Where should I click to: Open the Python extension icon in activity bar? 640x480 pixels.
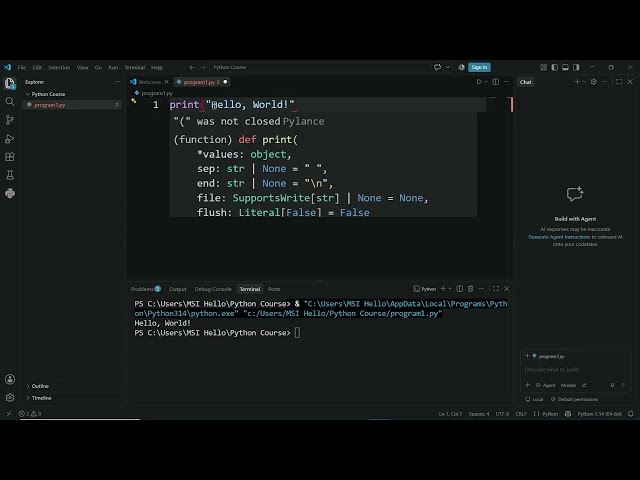[10, 193]
